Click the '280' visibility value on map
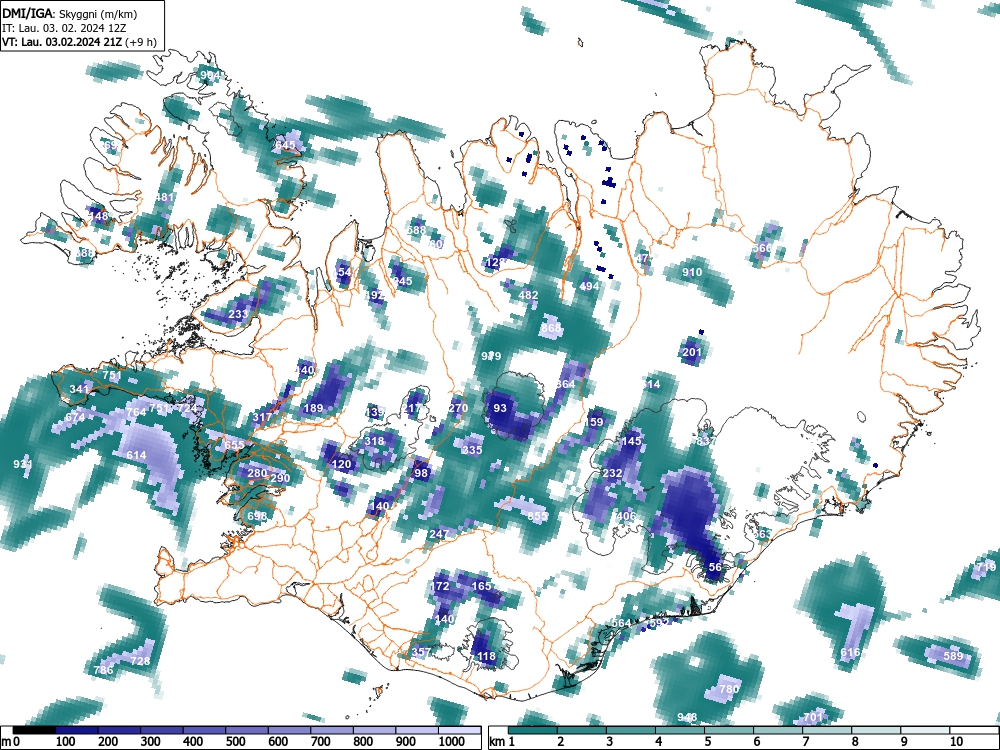The image size is (1000, 750). click(257, 473)
